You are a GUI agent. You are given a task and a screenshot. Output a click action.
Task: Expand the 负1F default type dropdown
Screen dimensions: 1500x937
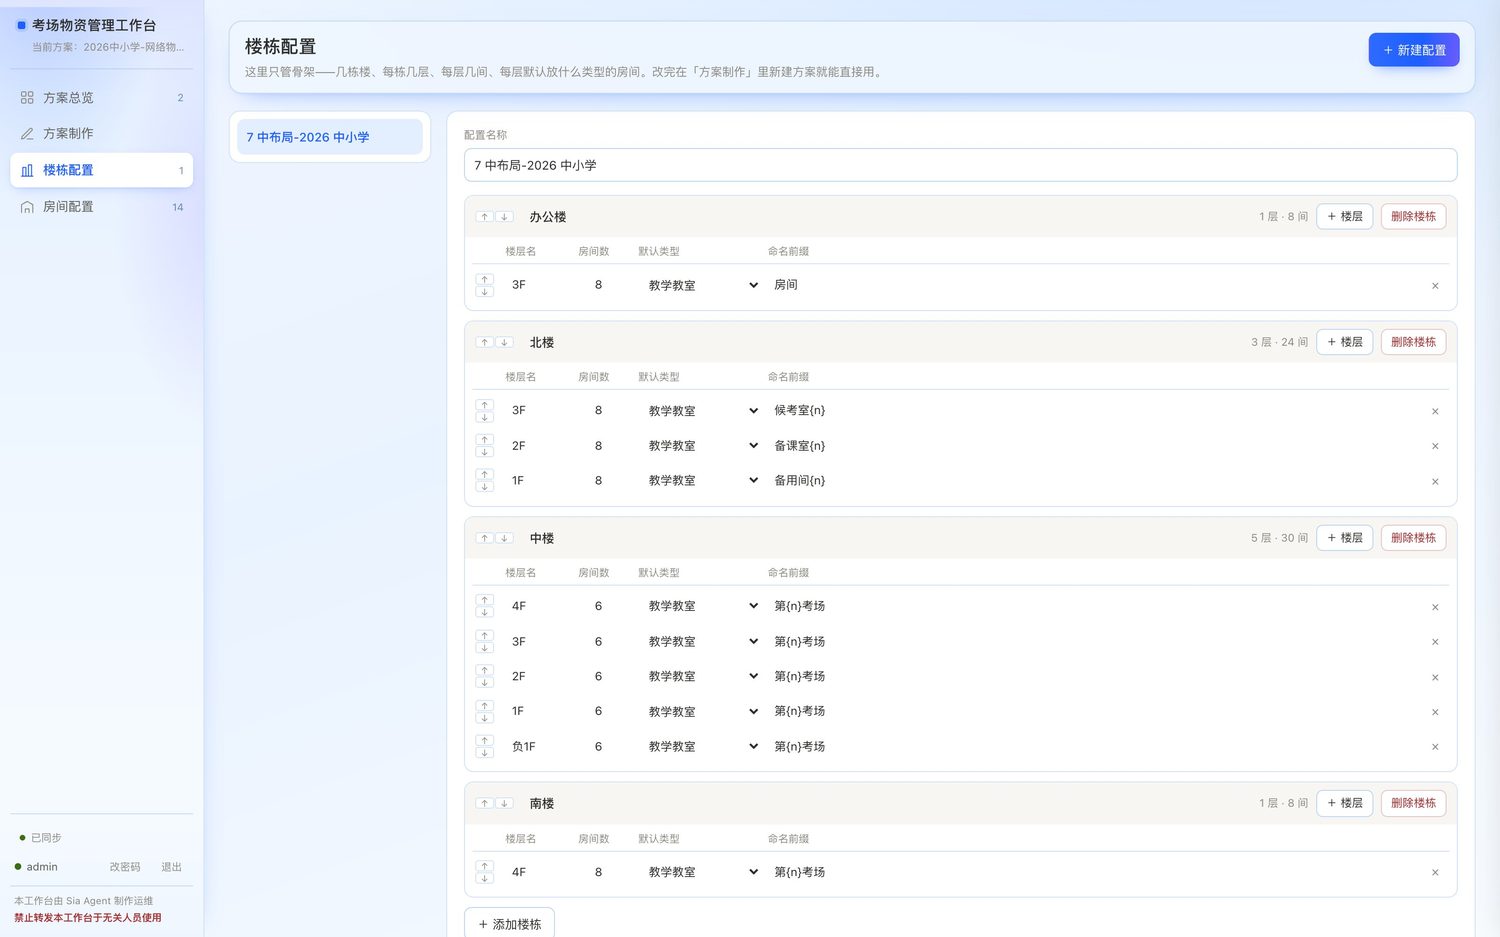702,747
